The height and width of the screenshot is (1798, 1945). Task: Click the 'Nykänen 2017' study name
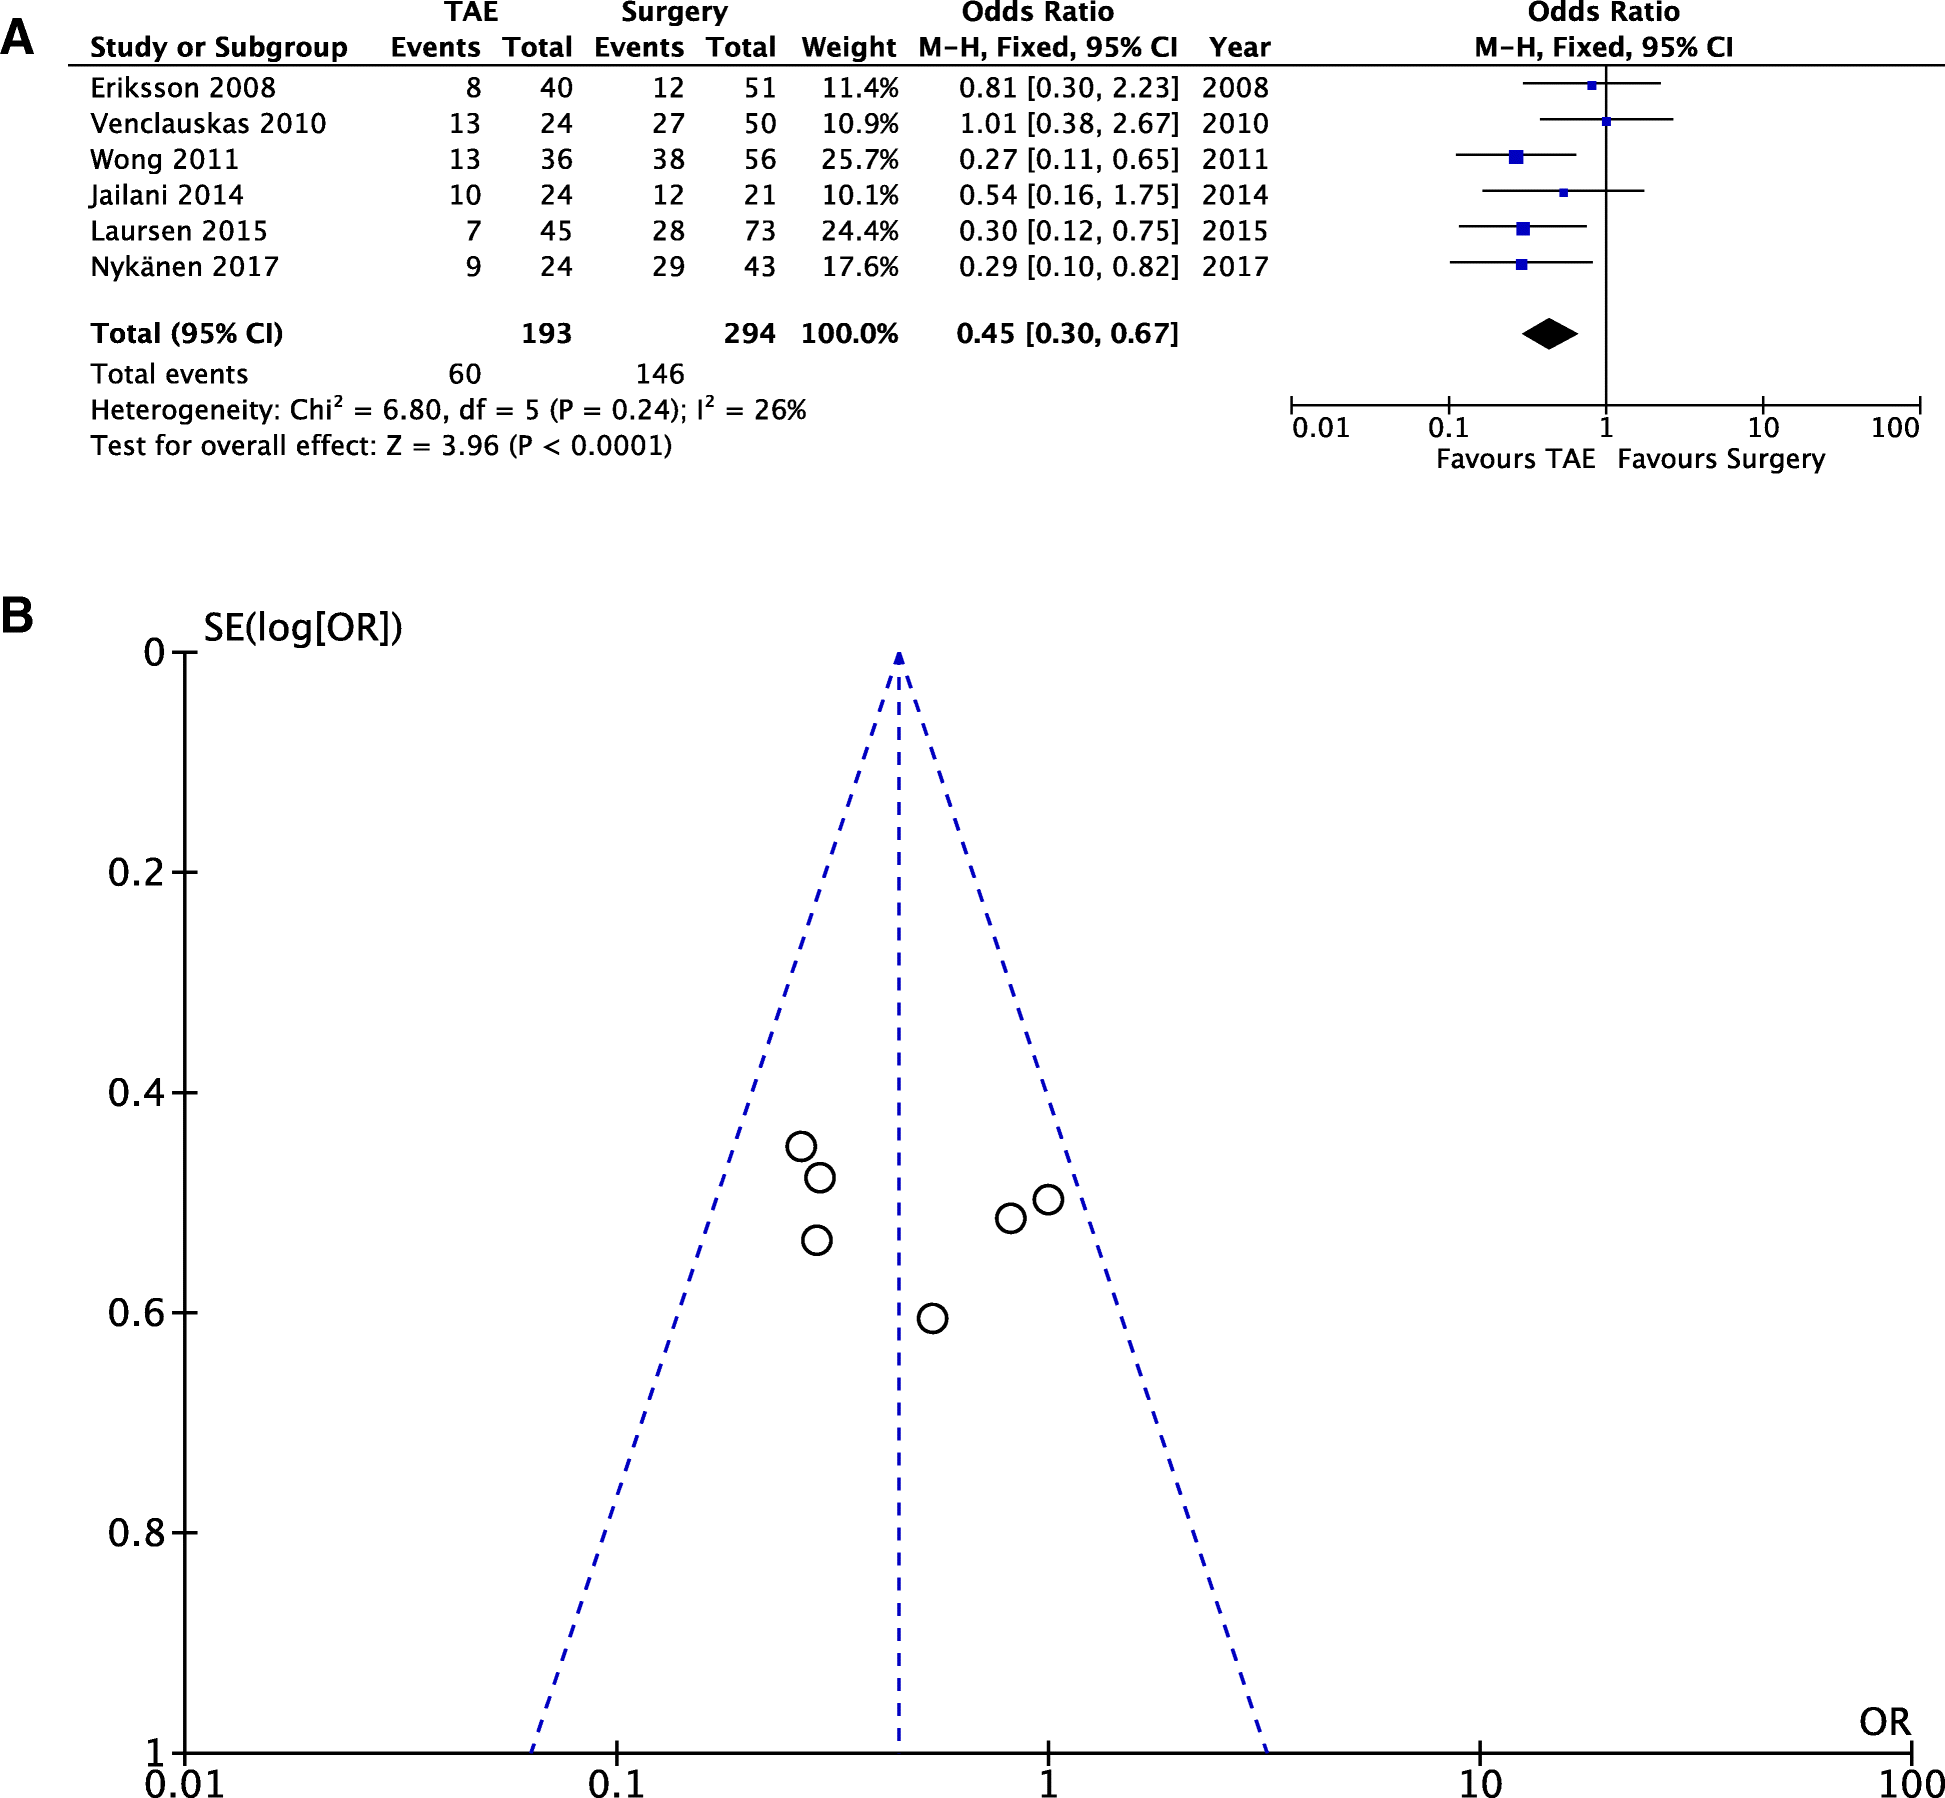tap(184, 267)
